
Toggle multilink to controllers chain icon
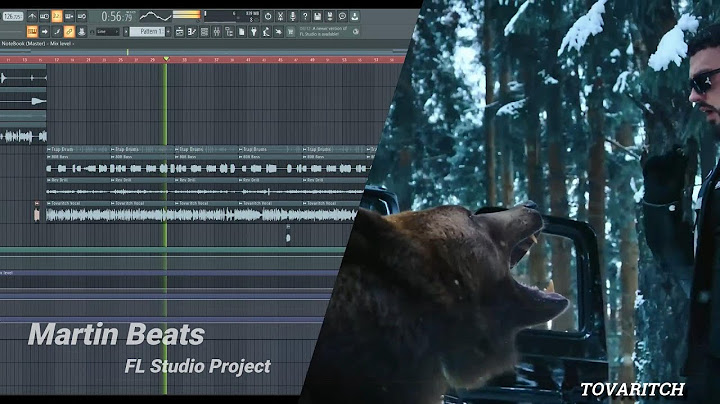pyautogui.click(x=69, y=32)
